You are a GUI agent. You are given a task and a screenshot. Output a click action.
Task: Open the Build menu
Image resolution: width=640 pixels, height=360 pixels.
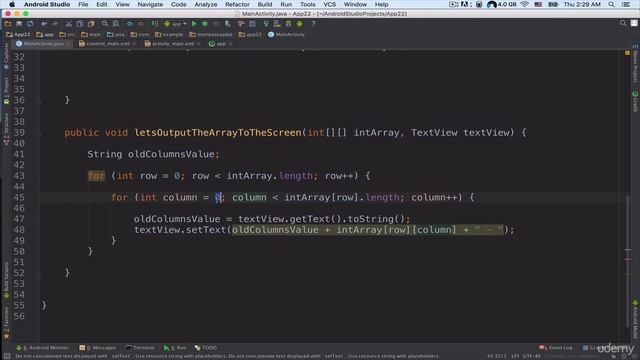(264, 4)
